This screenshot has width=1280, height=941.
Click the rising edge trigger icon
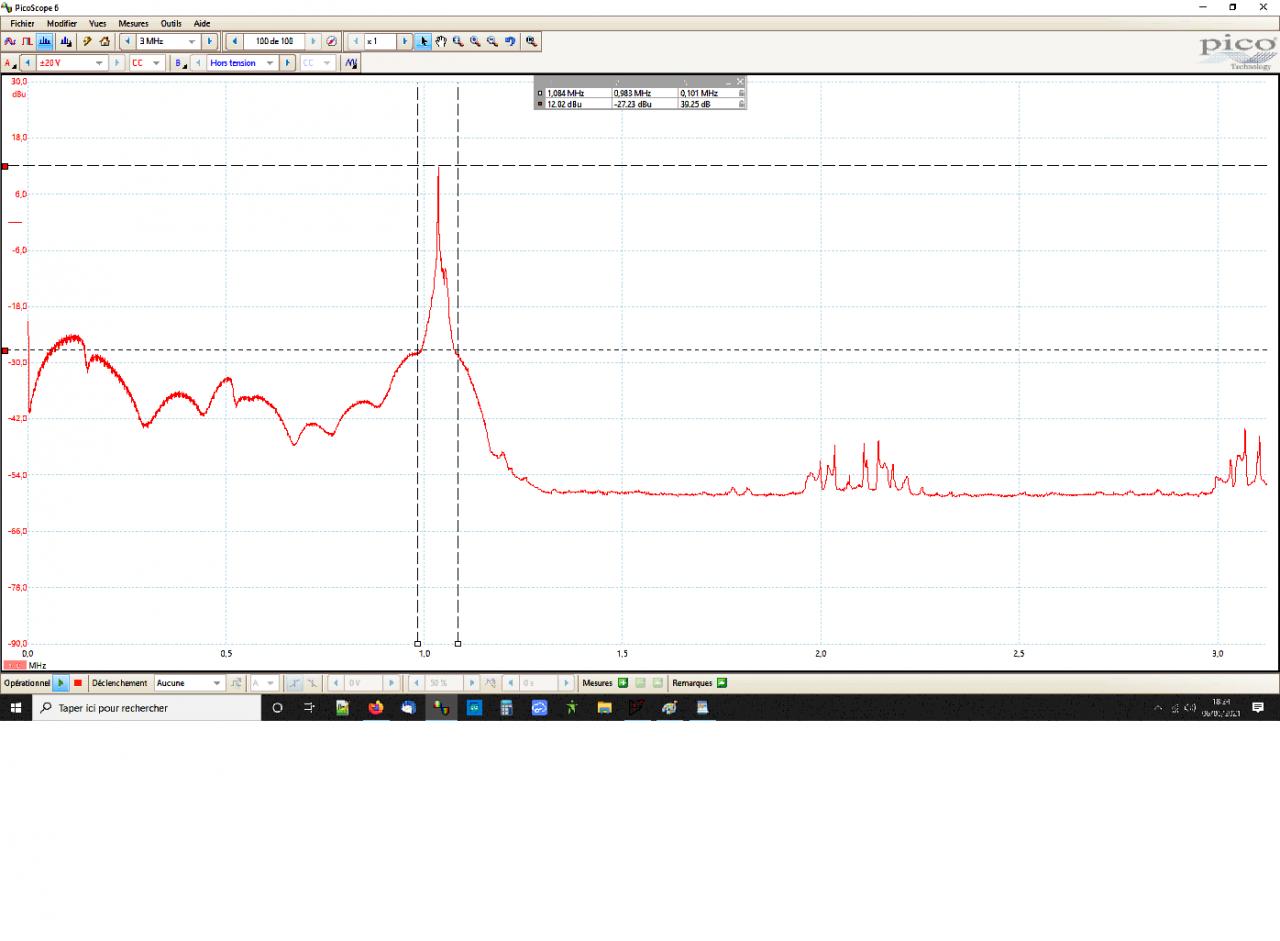(x=294, y=683)
